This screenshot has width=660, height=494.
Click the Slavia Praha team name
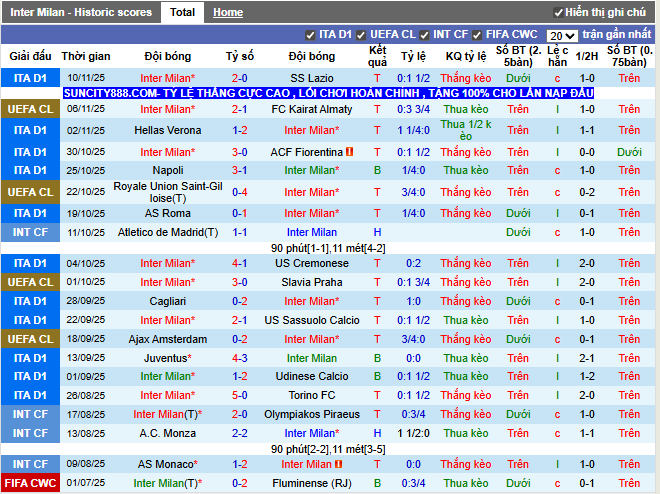click(312, 282)
